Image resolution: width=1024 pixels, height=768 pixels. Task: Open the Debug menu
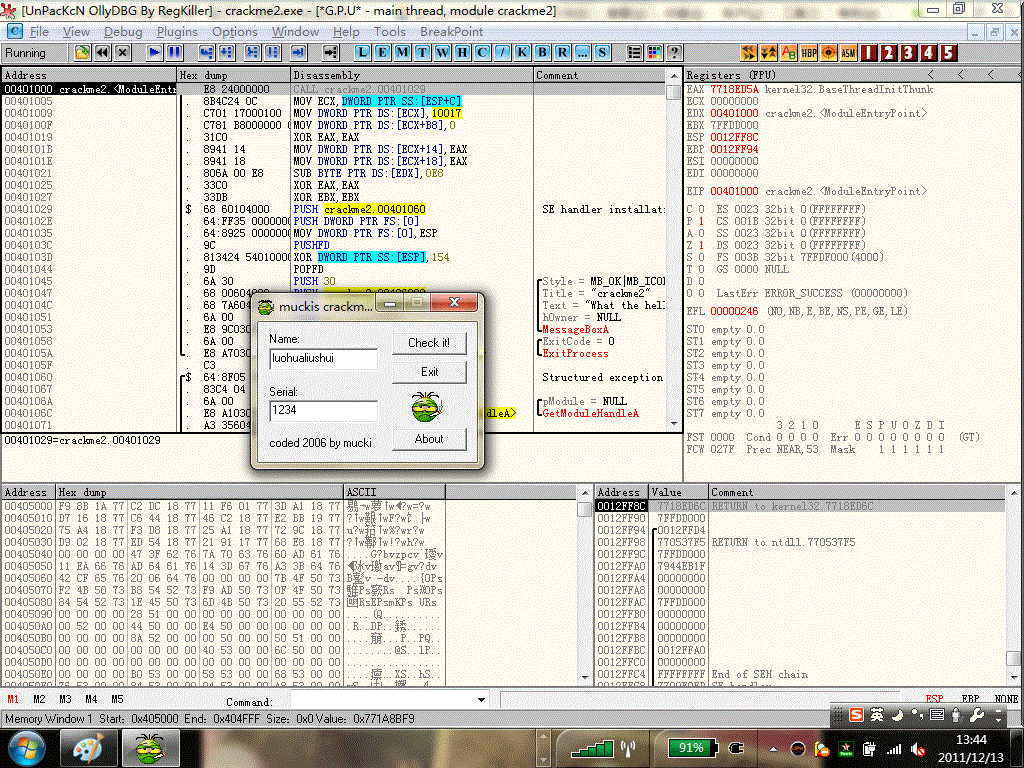point(123,31)
